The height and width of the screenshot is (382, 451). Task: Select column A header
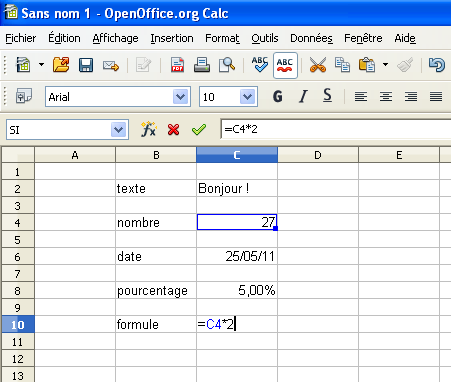[x=75, y=155]
